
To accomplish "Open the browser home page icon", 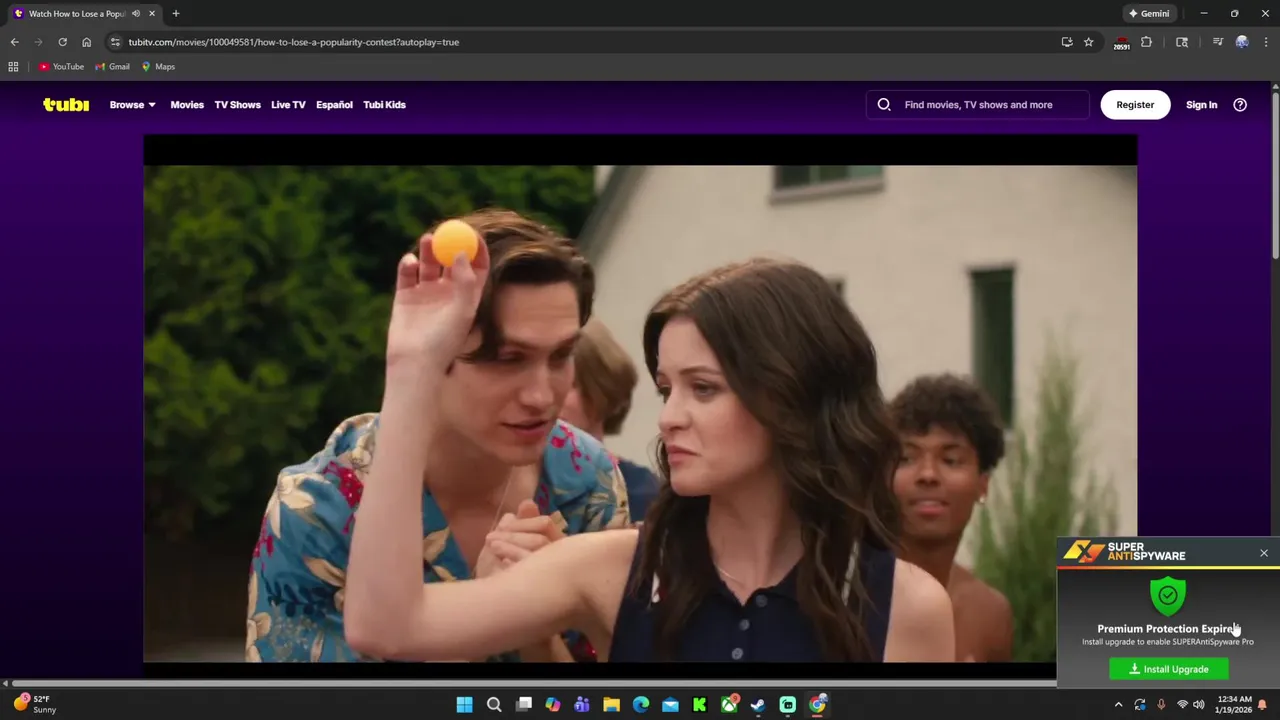I will [x=86, y=42].
